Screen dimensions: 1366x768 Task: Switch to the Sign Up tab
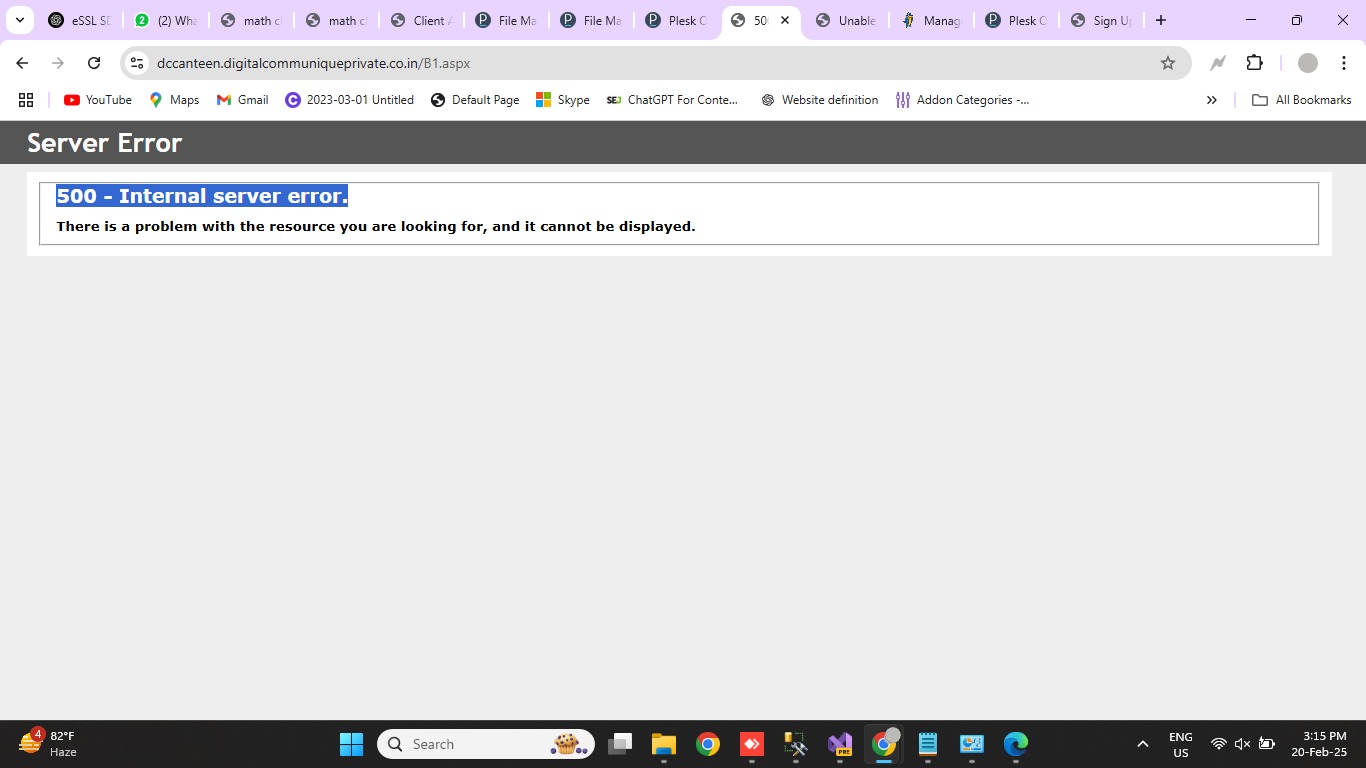pyautogui.click(x=1101, y=20)
